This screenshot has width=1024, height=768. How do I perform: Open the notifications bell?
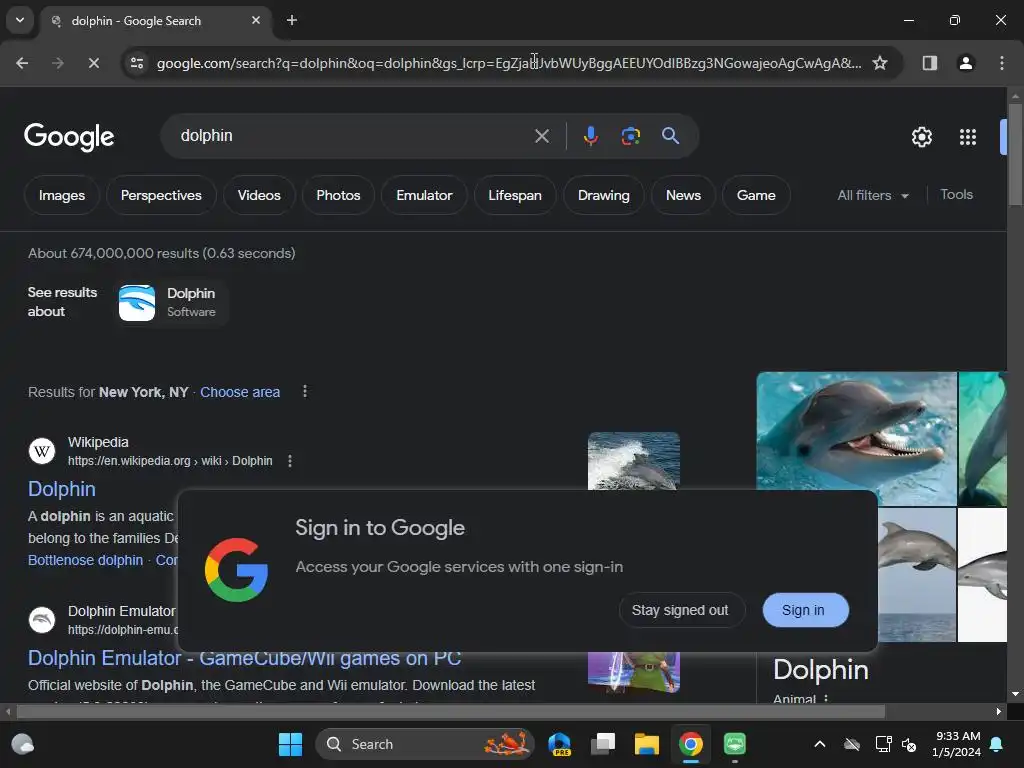(x=997, y=744)
